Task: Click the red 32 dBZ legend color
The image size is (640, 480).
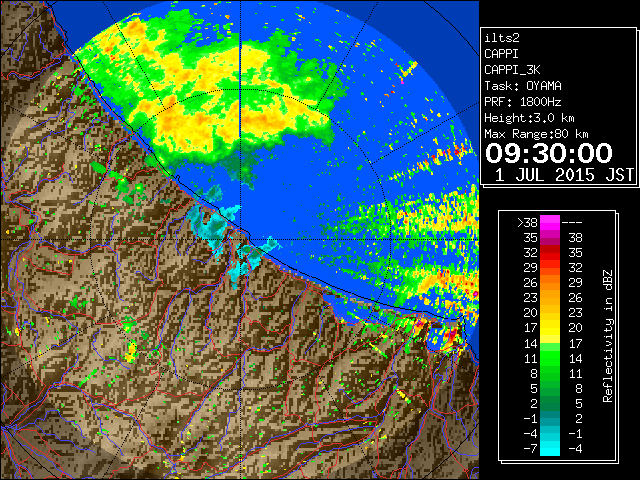Action: point(550,253)
